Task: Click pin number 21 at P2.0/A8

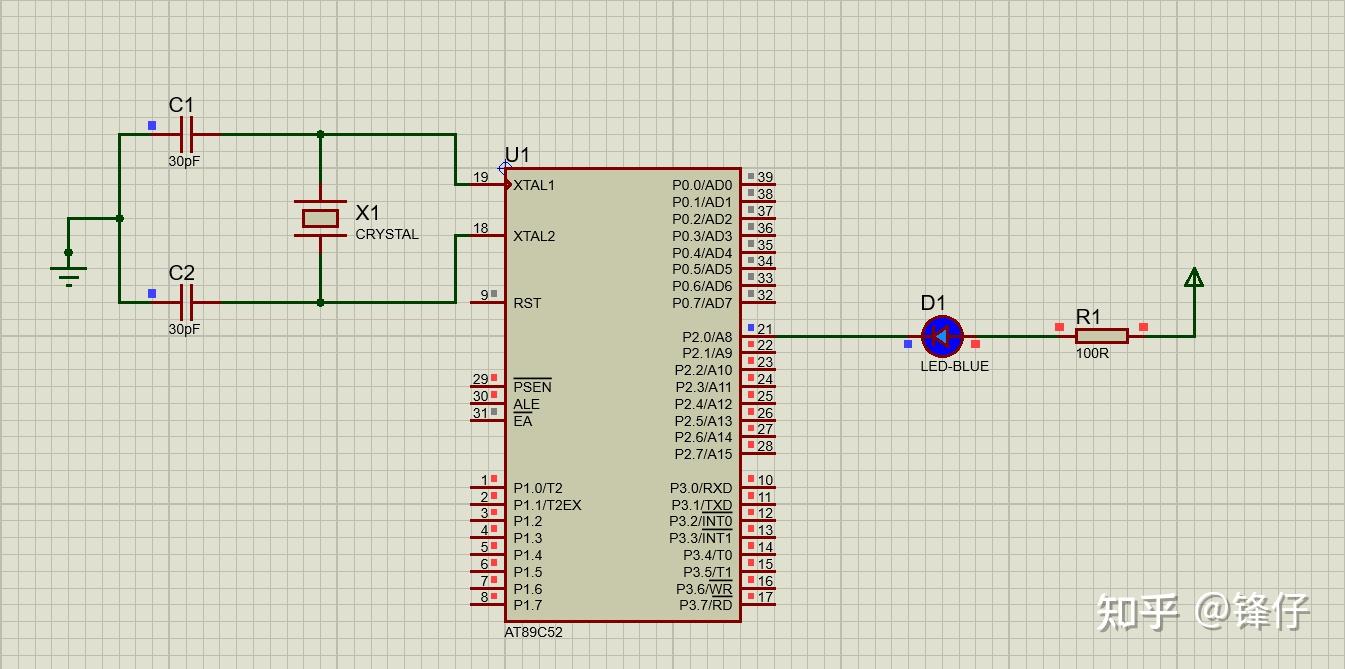Action: tap(765, 329)
